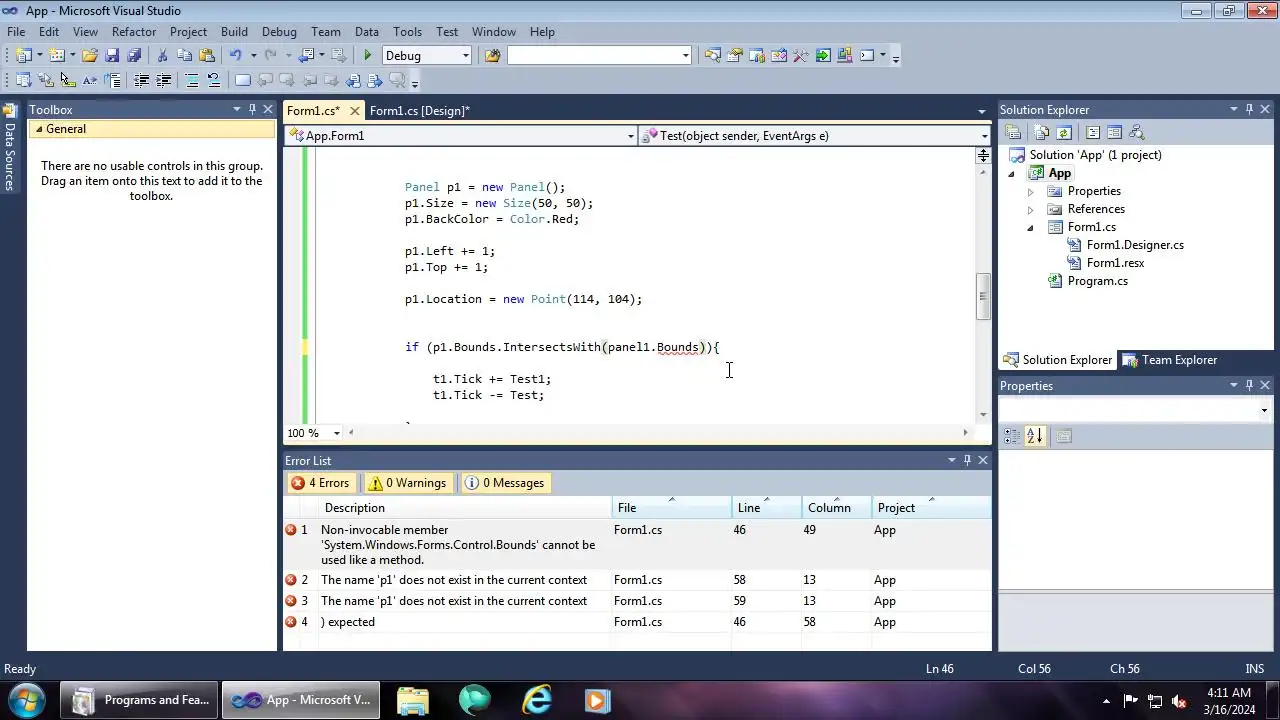Toggle auto-hide pin on Solution Explorer

pos(1249,109)
